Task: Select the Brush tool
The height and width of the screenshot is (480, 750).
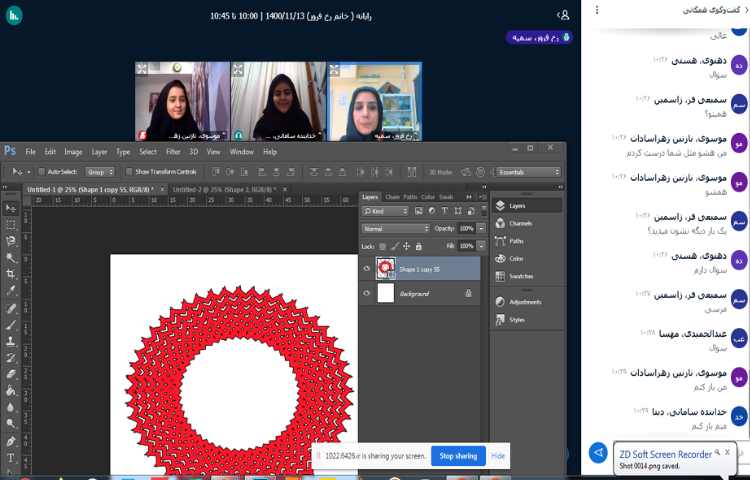Action: [10, 324]
